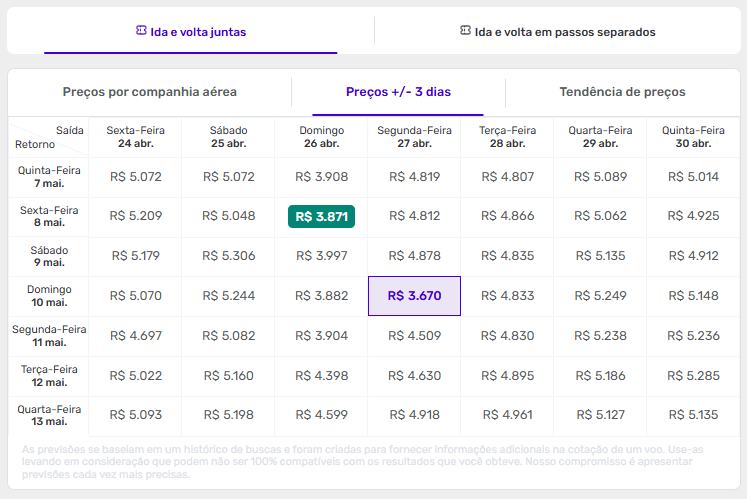The height and width of the screenshot is (499, 747).
Task: Pick the R$ 4.509 fare
Action: [x=414, y=336]
